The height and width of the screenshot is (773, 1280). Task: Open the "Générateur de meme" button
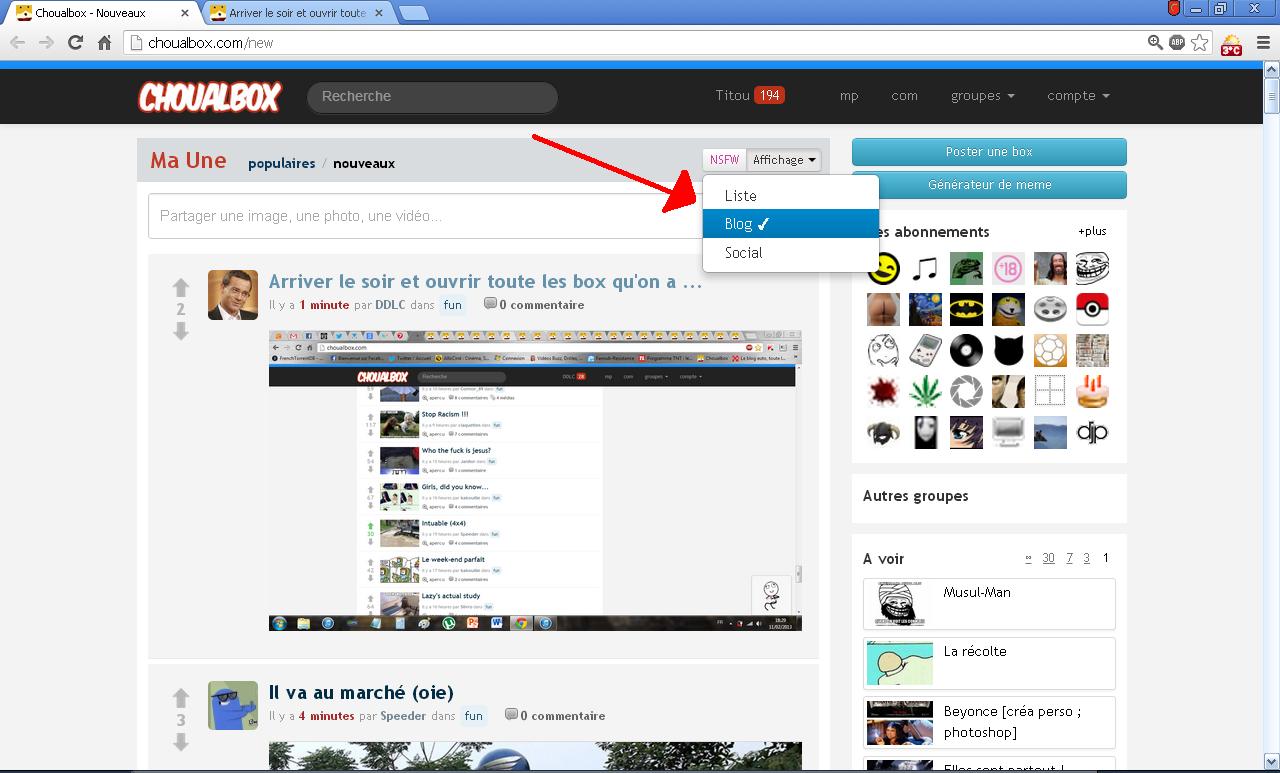(x=989, y=185)
